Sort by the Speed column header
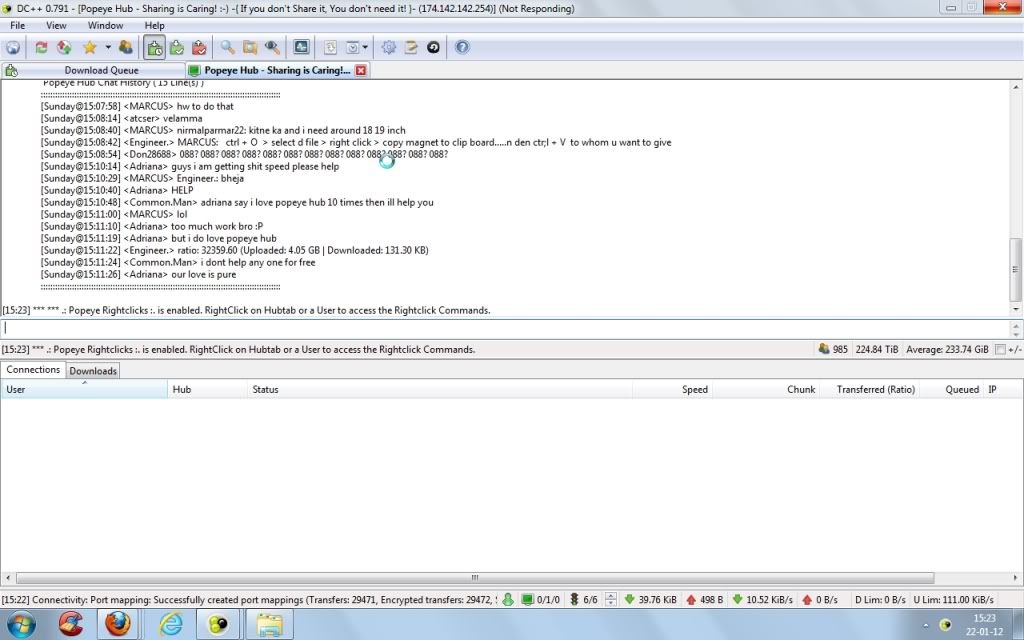This screenshot has width=1024, height=640. [673, 389]
